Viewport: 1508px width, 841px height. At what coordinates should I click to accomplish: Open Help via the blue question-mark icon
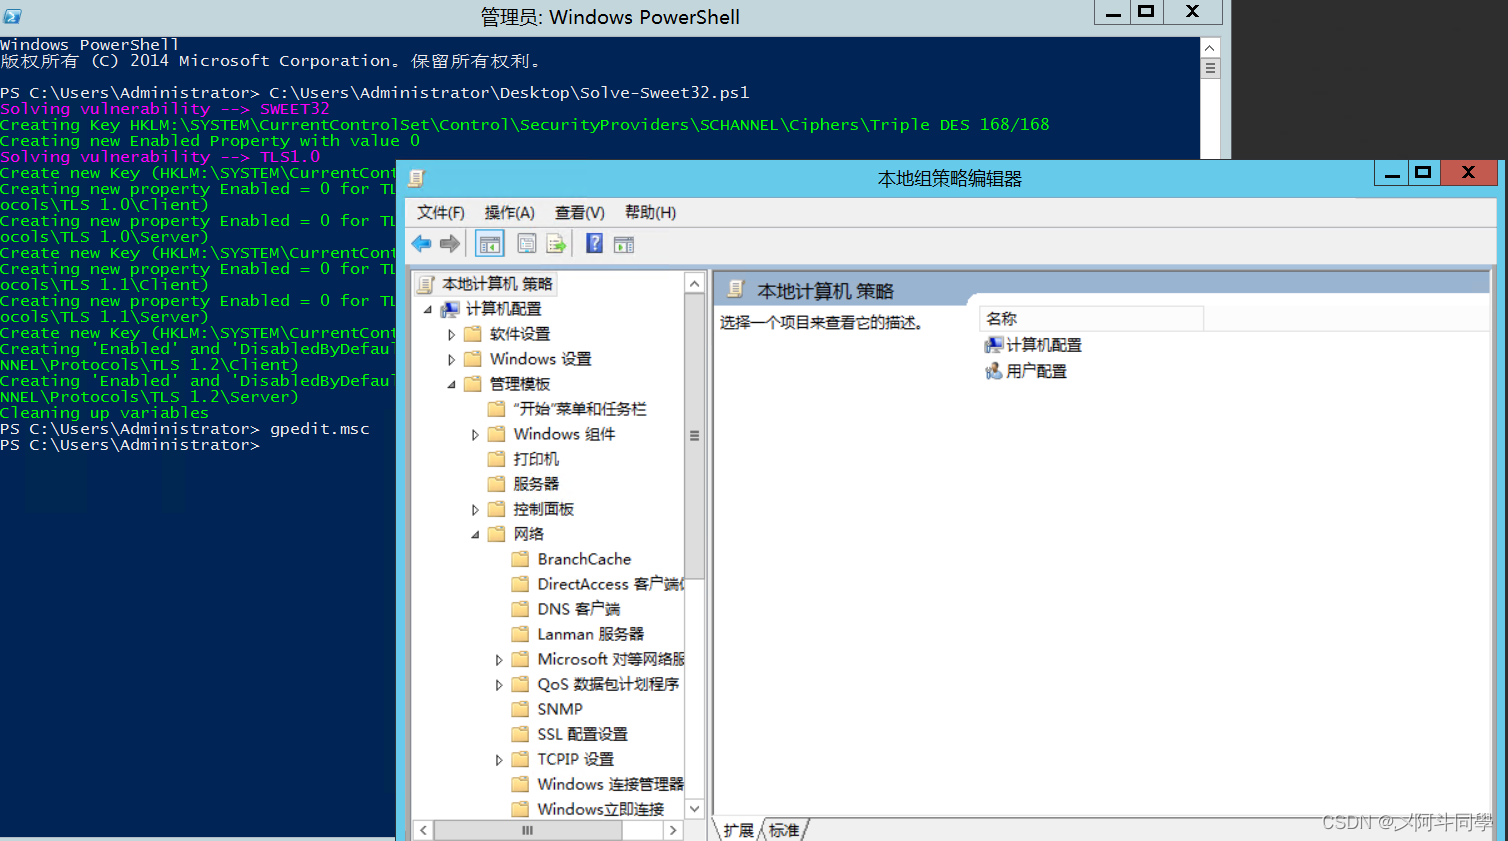594,243
